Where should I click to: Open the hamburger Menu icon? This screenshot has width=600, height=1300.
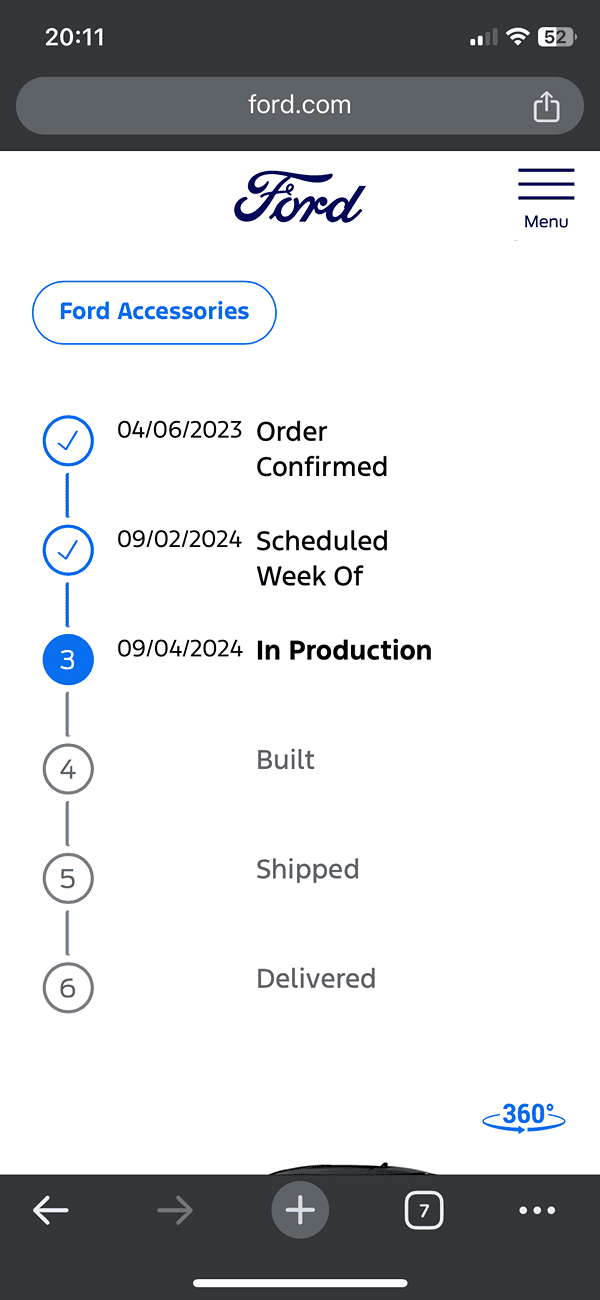point(546,198)
